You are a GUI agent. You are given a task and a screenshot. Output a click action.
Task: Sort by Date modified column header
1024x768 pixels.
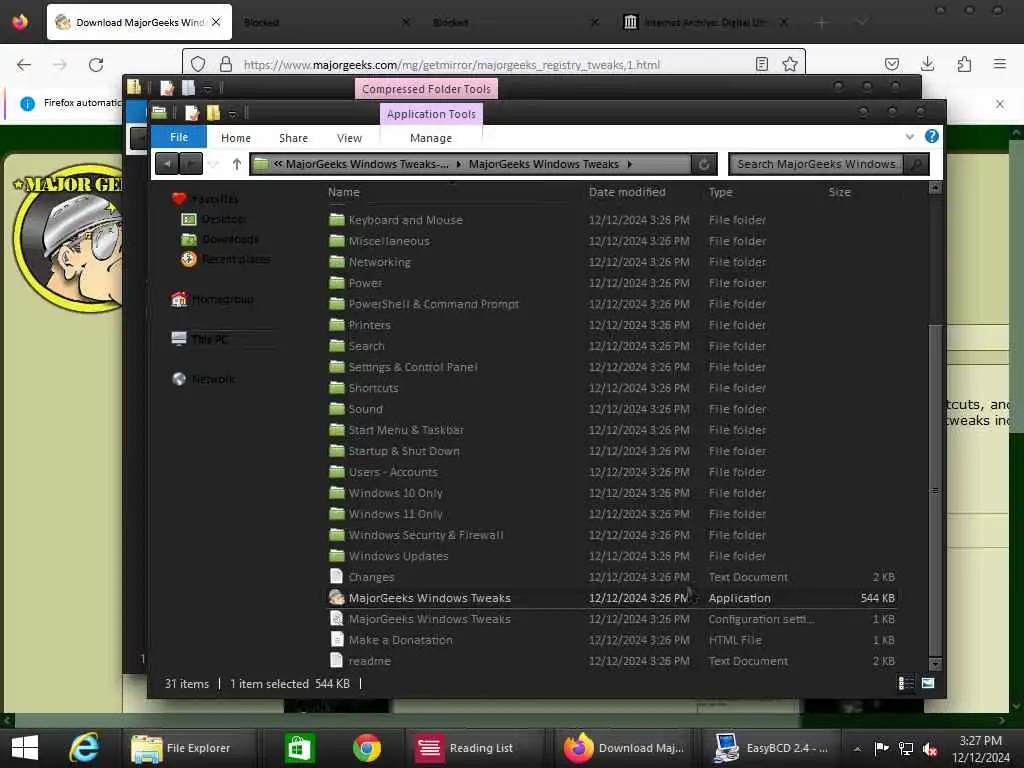tap(627, 192)
